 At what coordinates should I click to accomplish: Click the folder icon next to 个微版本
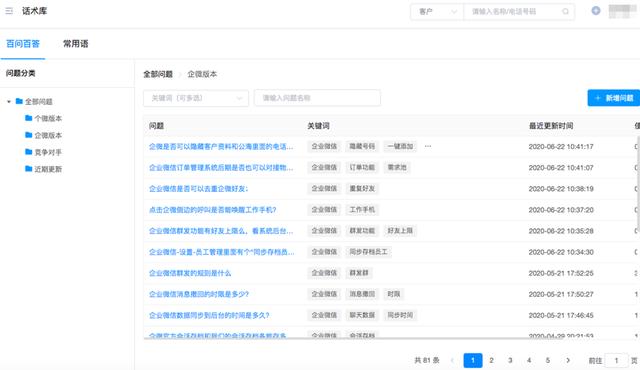point(29,118)
